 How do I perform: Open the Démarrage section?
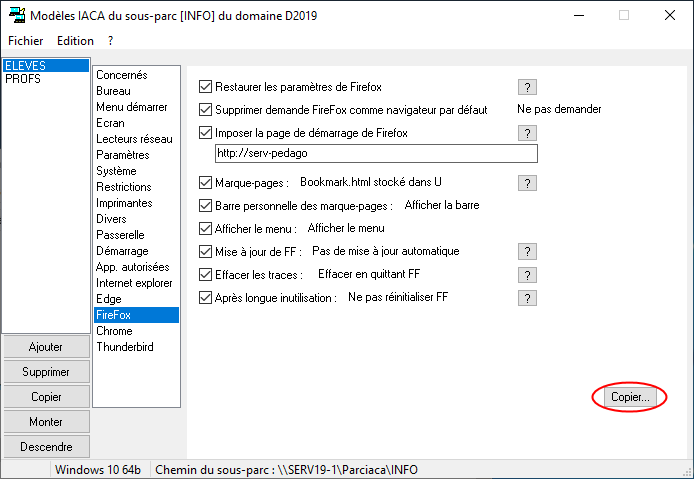[x=136, y=251]
